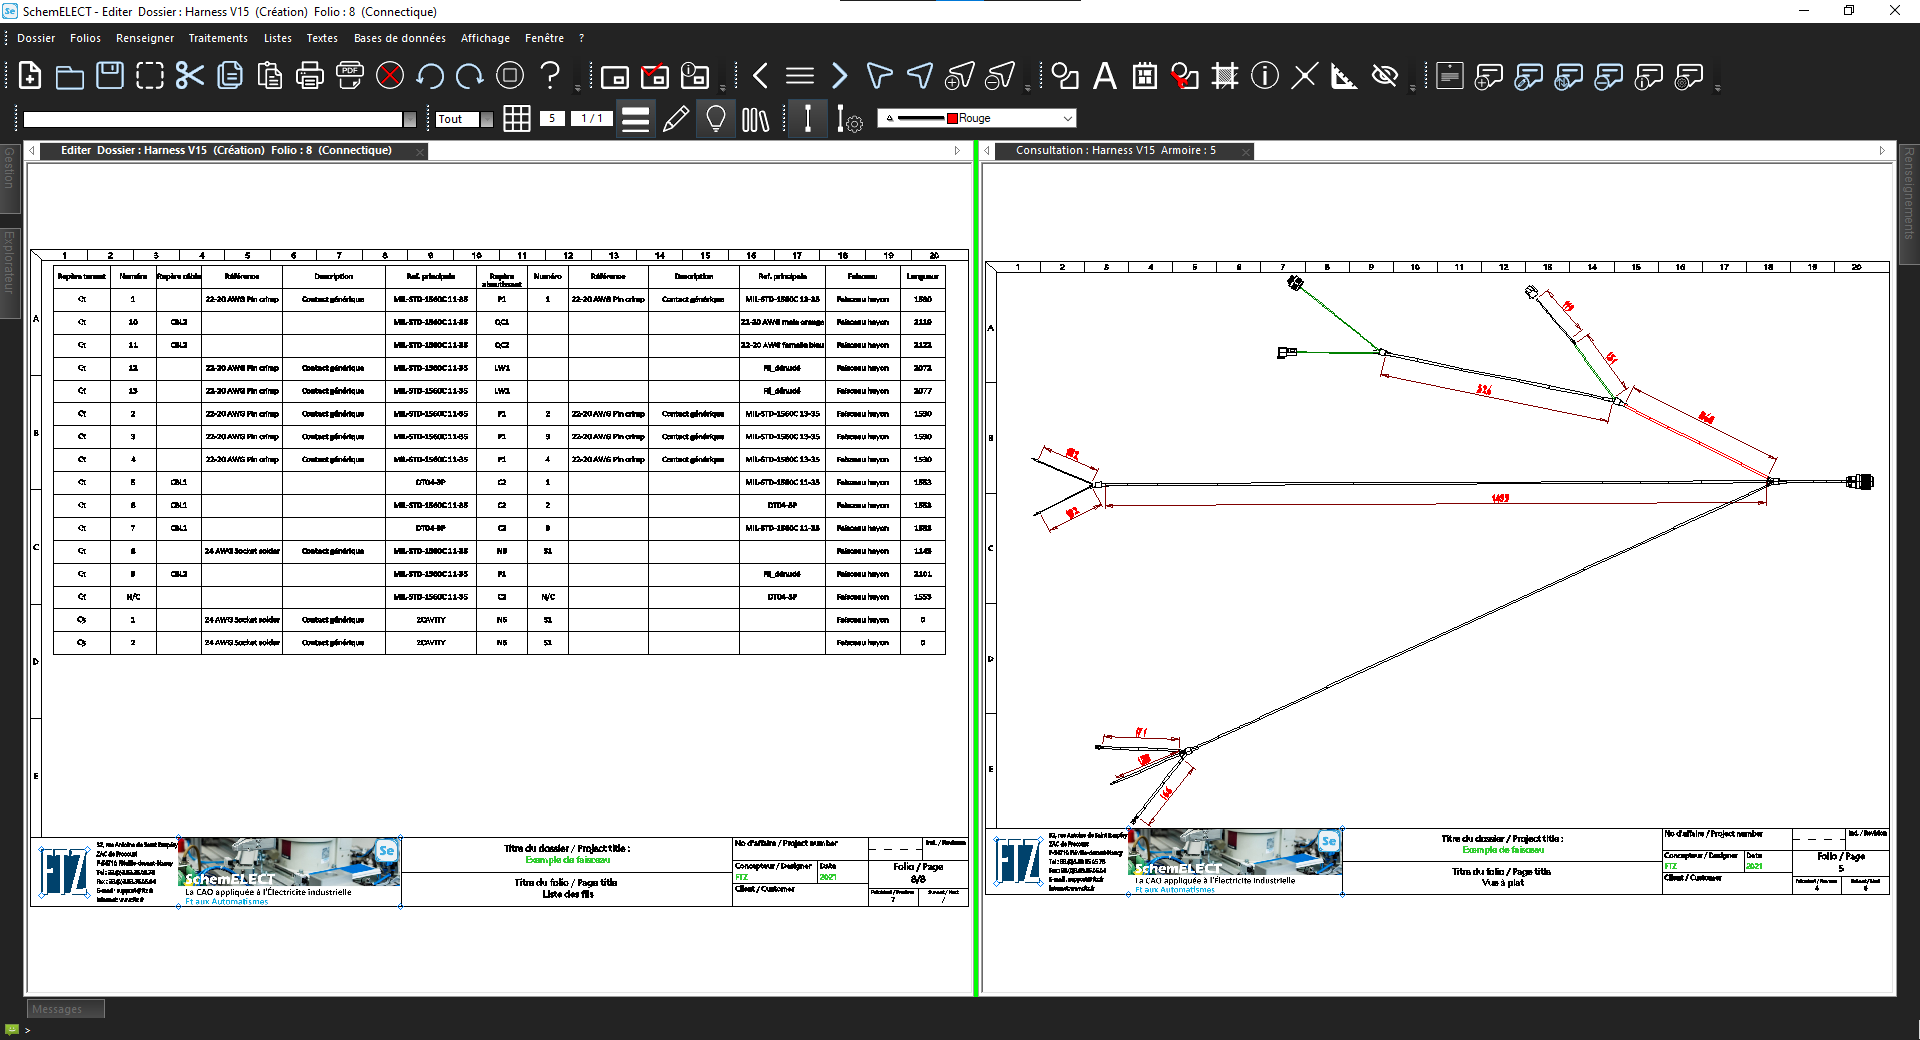The image size is (1920, 1040).
Task: Save using the floppy disk icon
Action: click(110, 76)
